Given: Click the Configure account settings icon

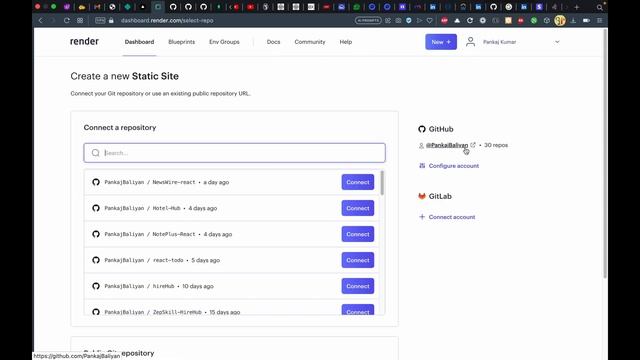Looking at the screenshot, I should (x=422, y=166).
